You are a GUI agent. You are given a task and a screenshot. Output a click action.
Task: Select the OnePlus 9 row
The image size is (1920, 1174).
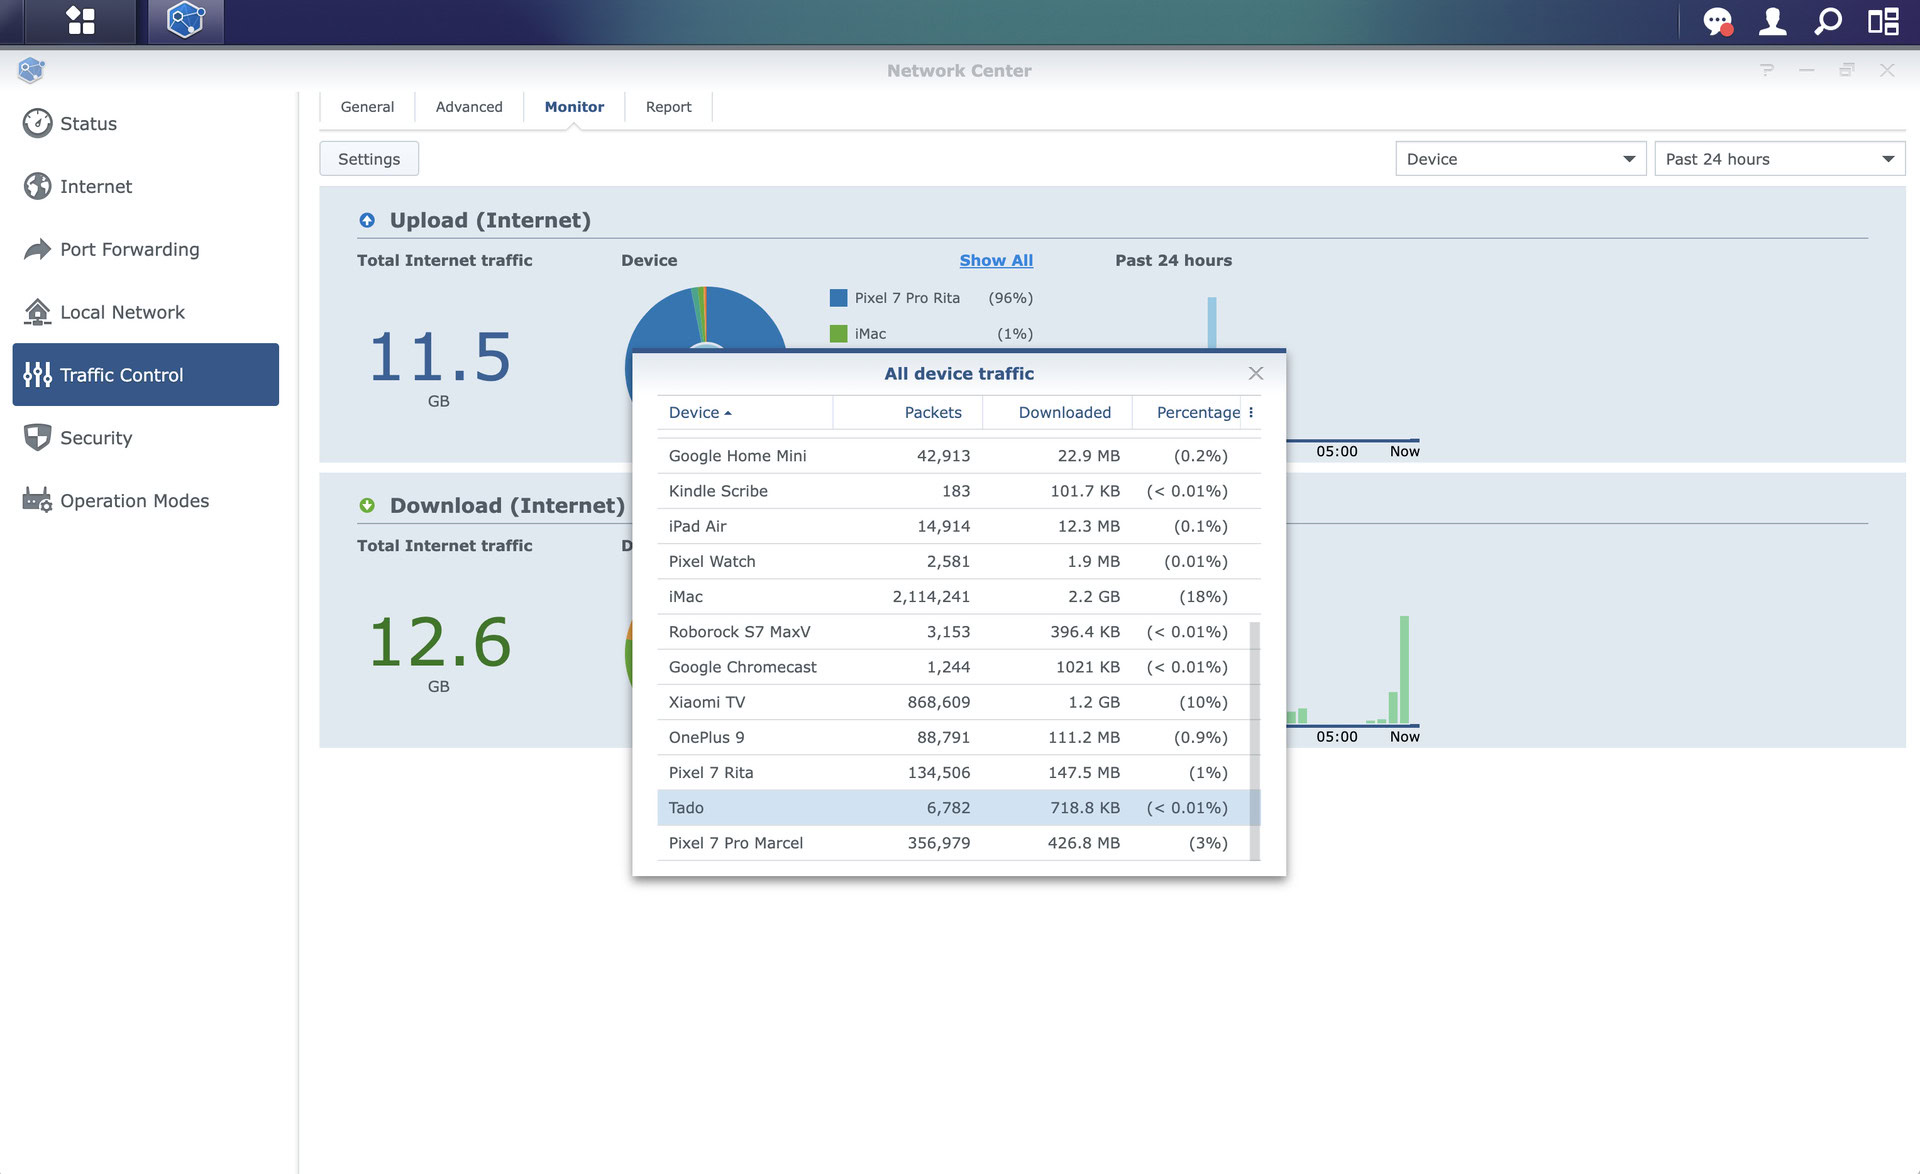click(x=953, y=737)
